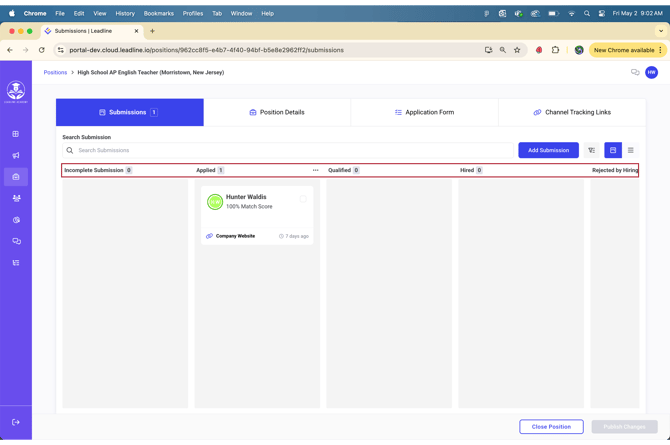Open Chrome three-dot menu
The height and width of the screenshot is (445, 670).
[x=661, y=50]
